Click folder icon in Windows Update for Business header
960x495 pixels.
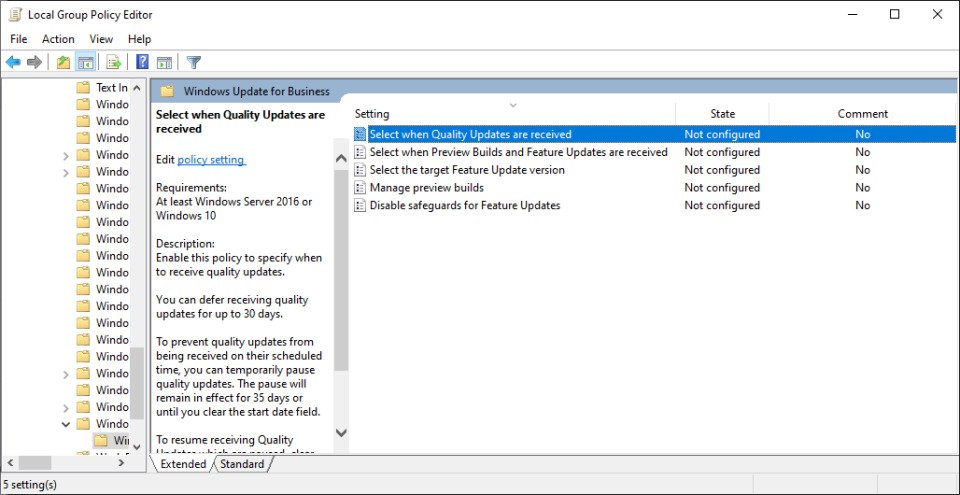coord(167,92)
